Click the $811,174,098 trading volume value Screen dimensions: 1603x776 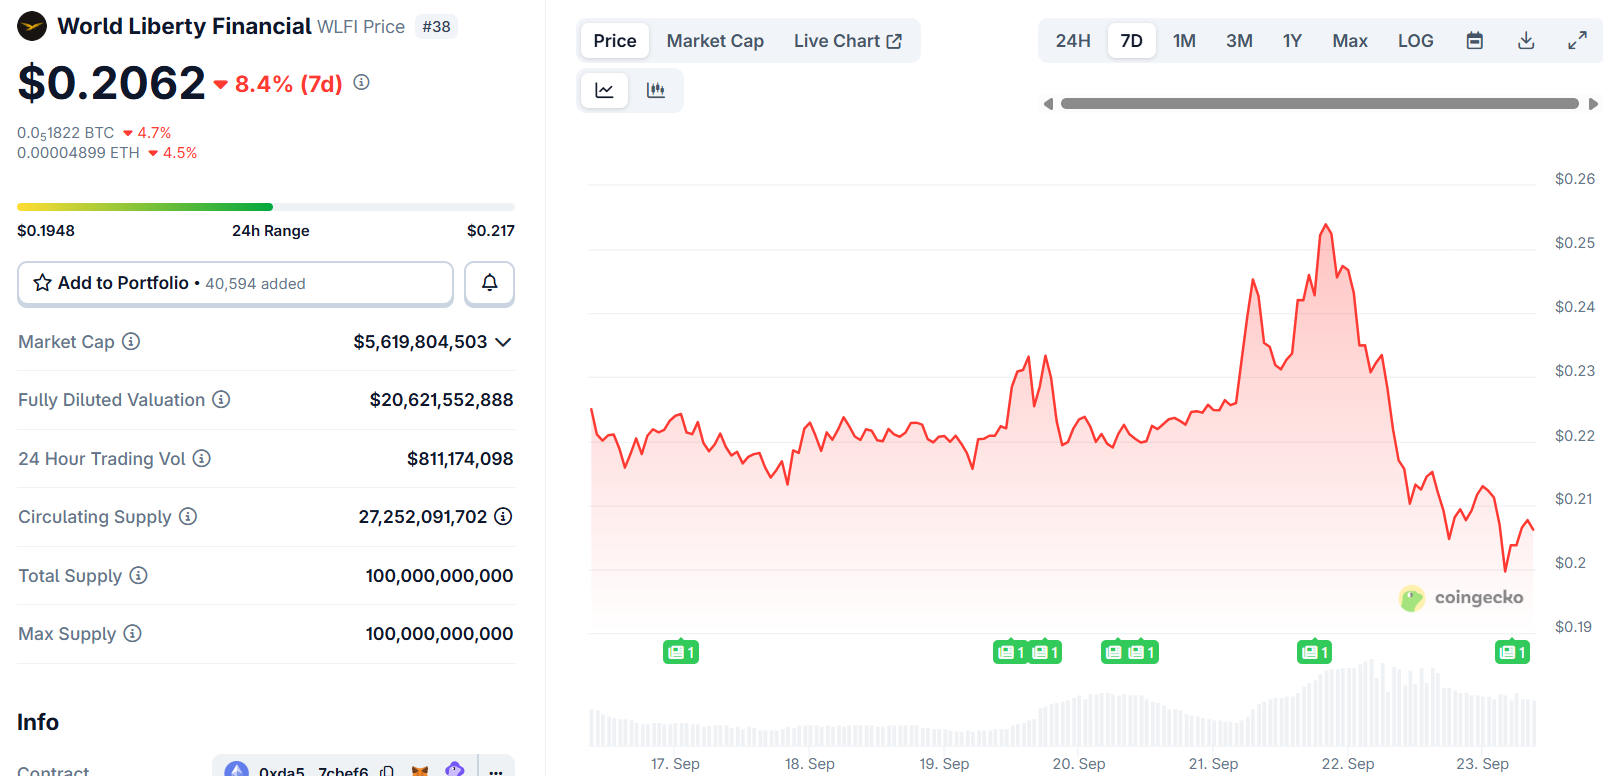pyautogui.click(x=460, y=459)
